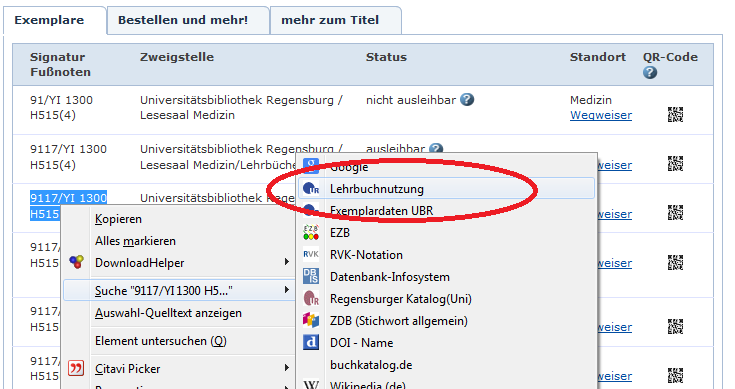Select Lehrbuchnutzung search entry
This screenshot has width=735, height=389.
tap(446, 188)
